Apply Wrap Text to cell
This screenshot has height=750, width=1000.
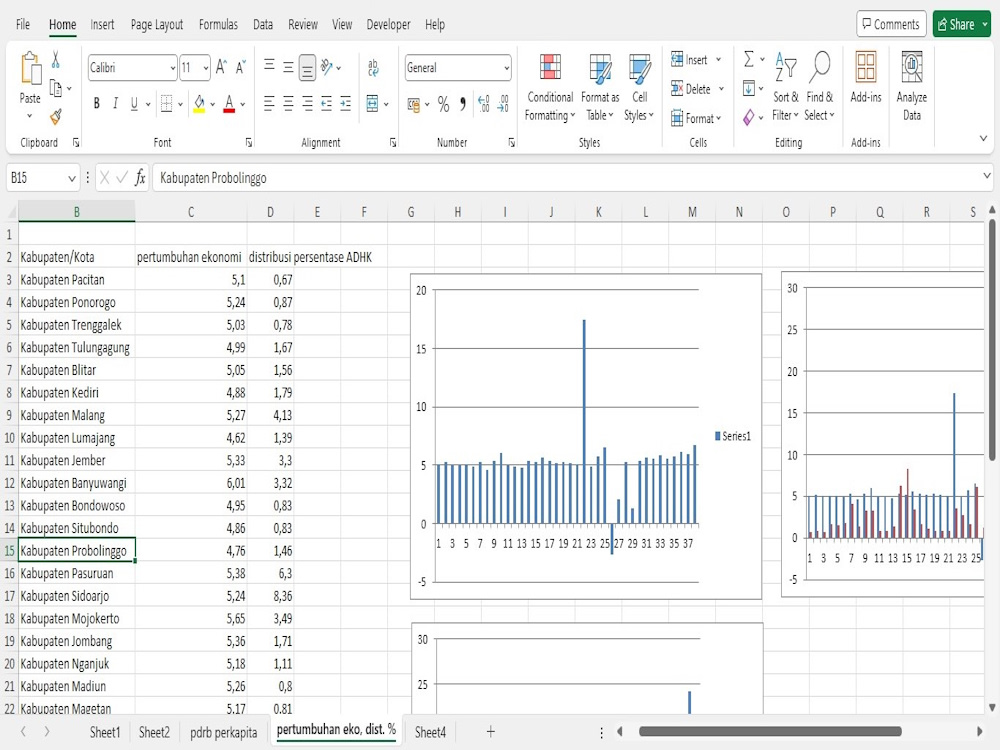click(373, 67)
